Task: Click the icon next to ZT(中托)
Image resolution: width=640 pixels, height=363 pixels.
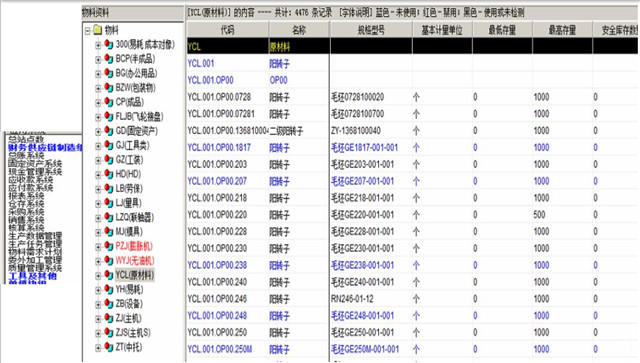Action: [109, 347]
